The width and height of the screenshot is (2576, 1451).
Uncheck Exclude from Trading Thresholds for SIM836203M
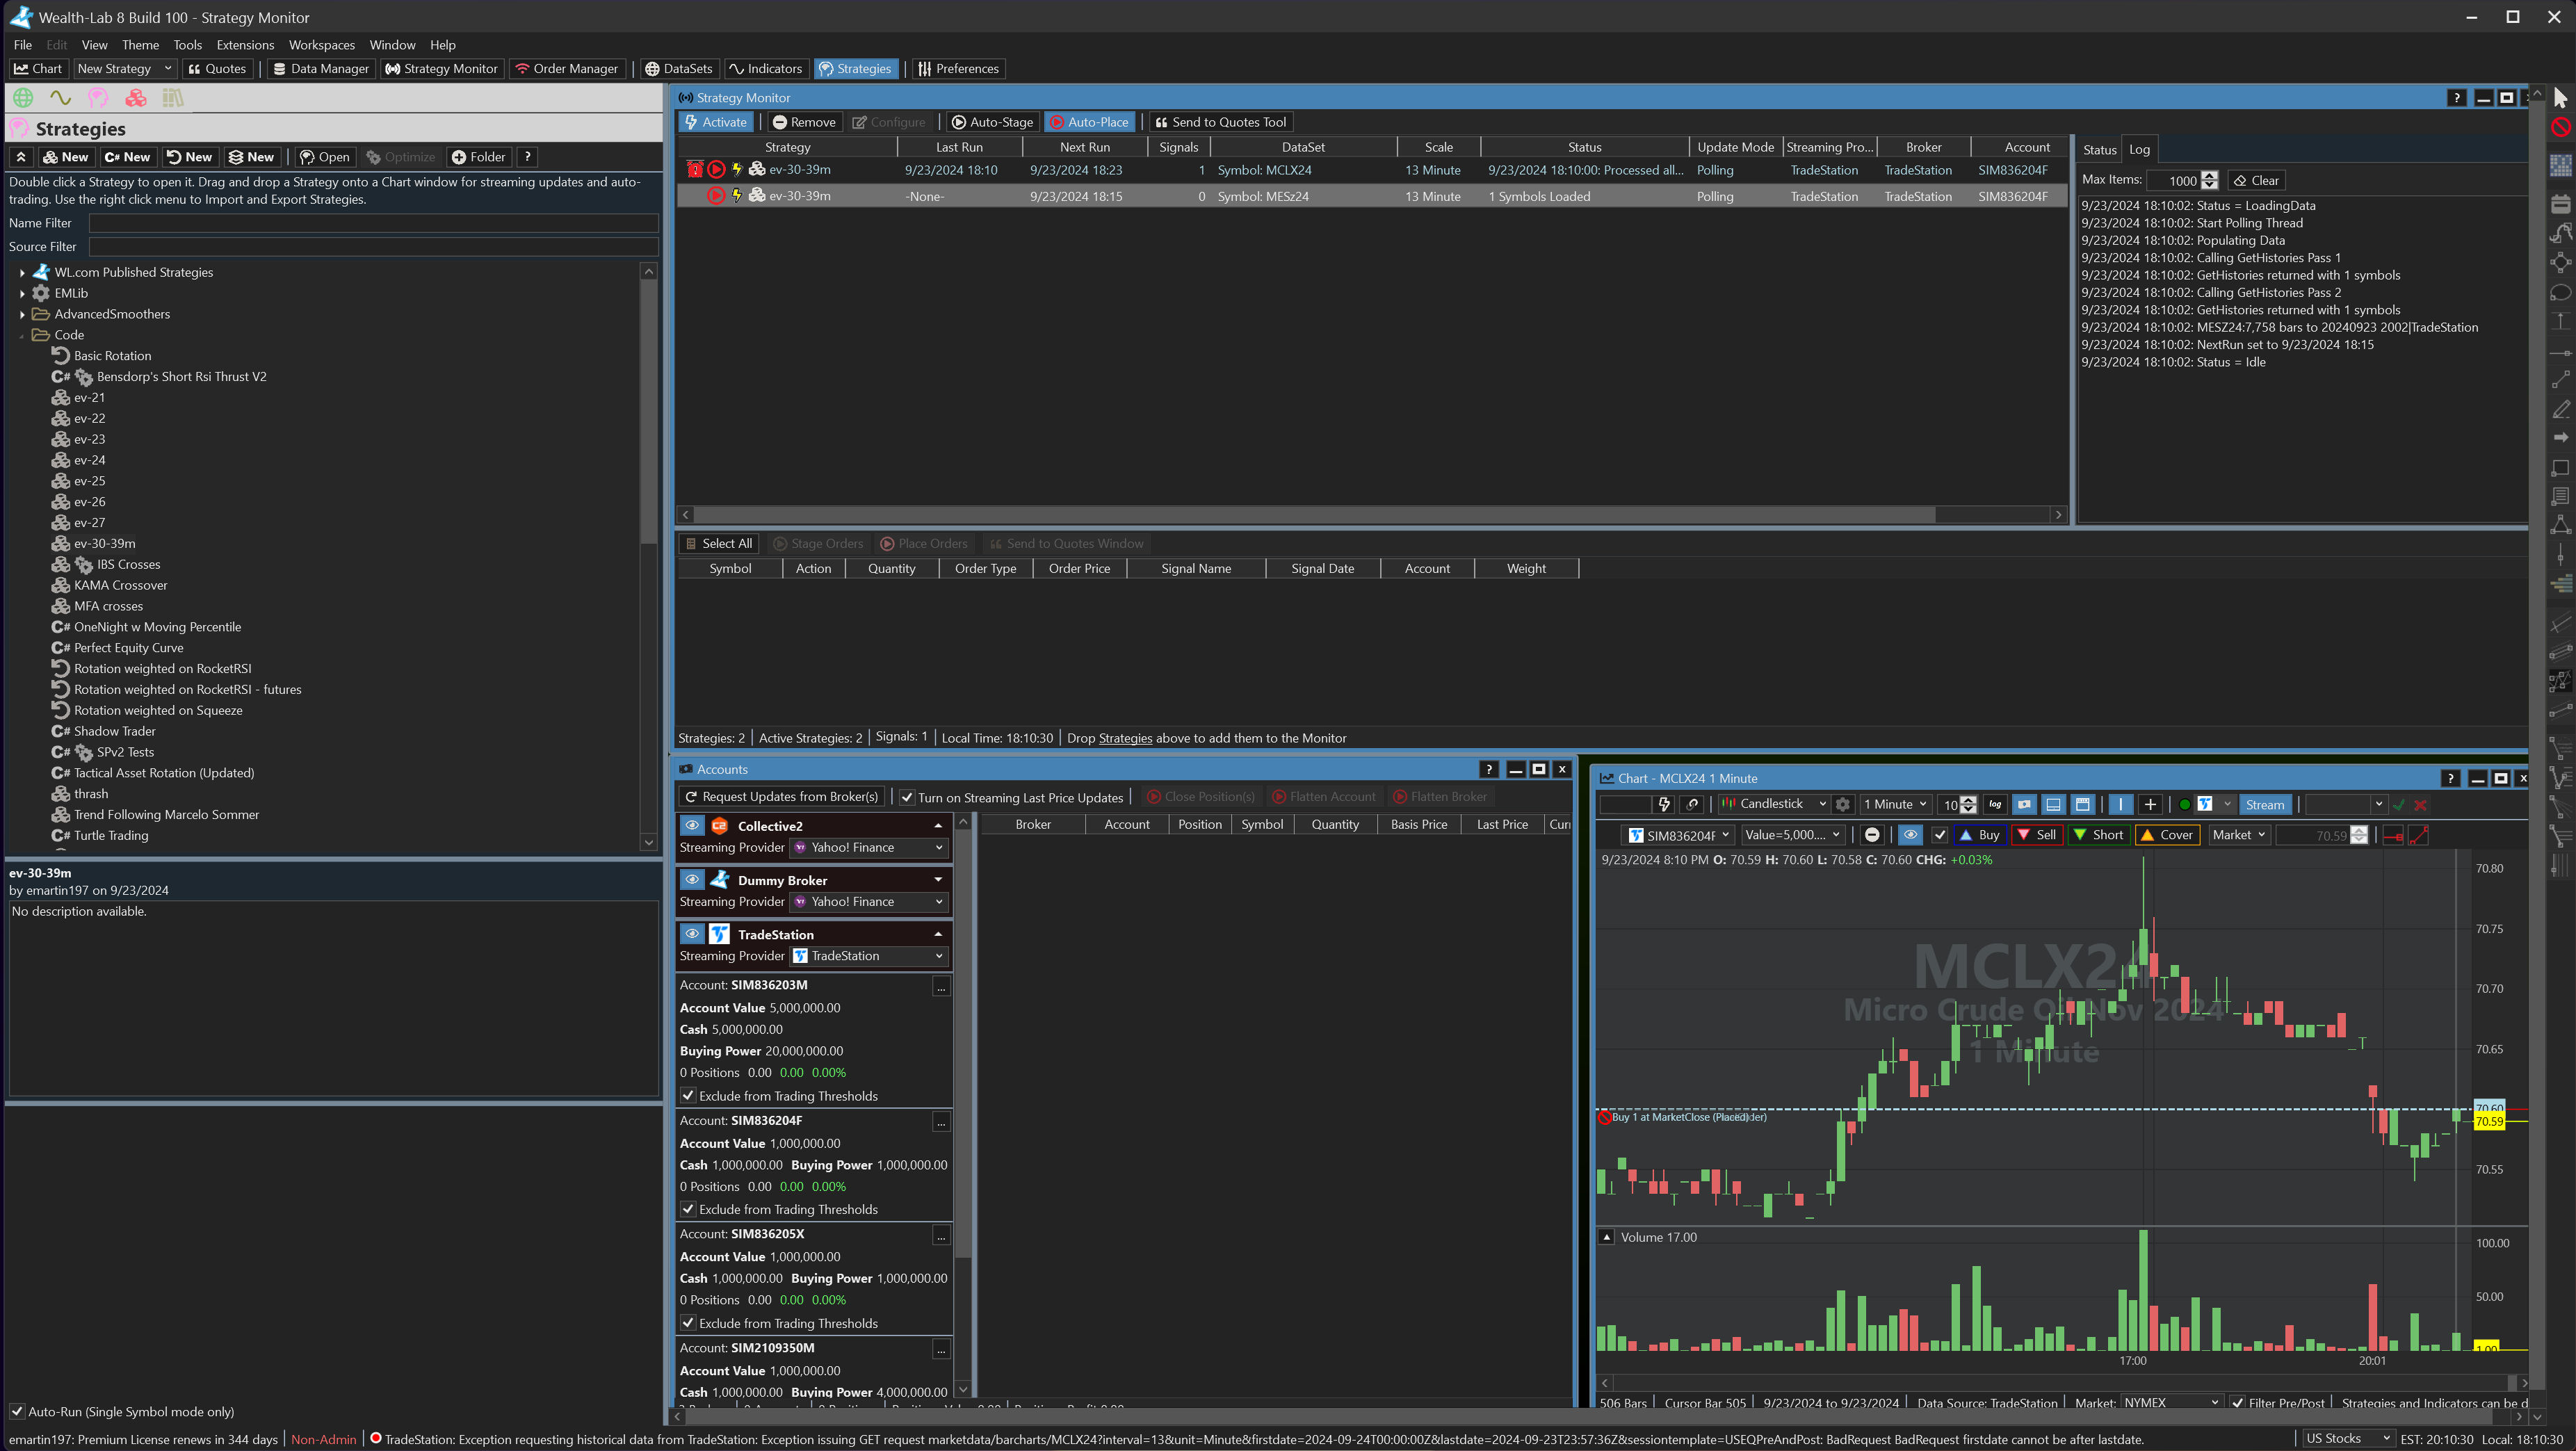[688, 1095]
